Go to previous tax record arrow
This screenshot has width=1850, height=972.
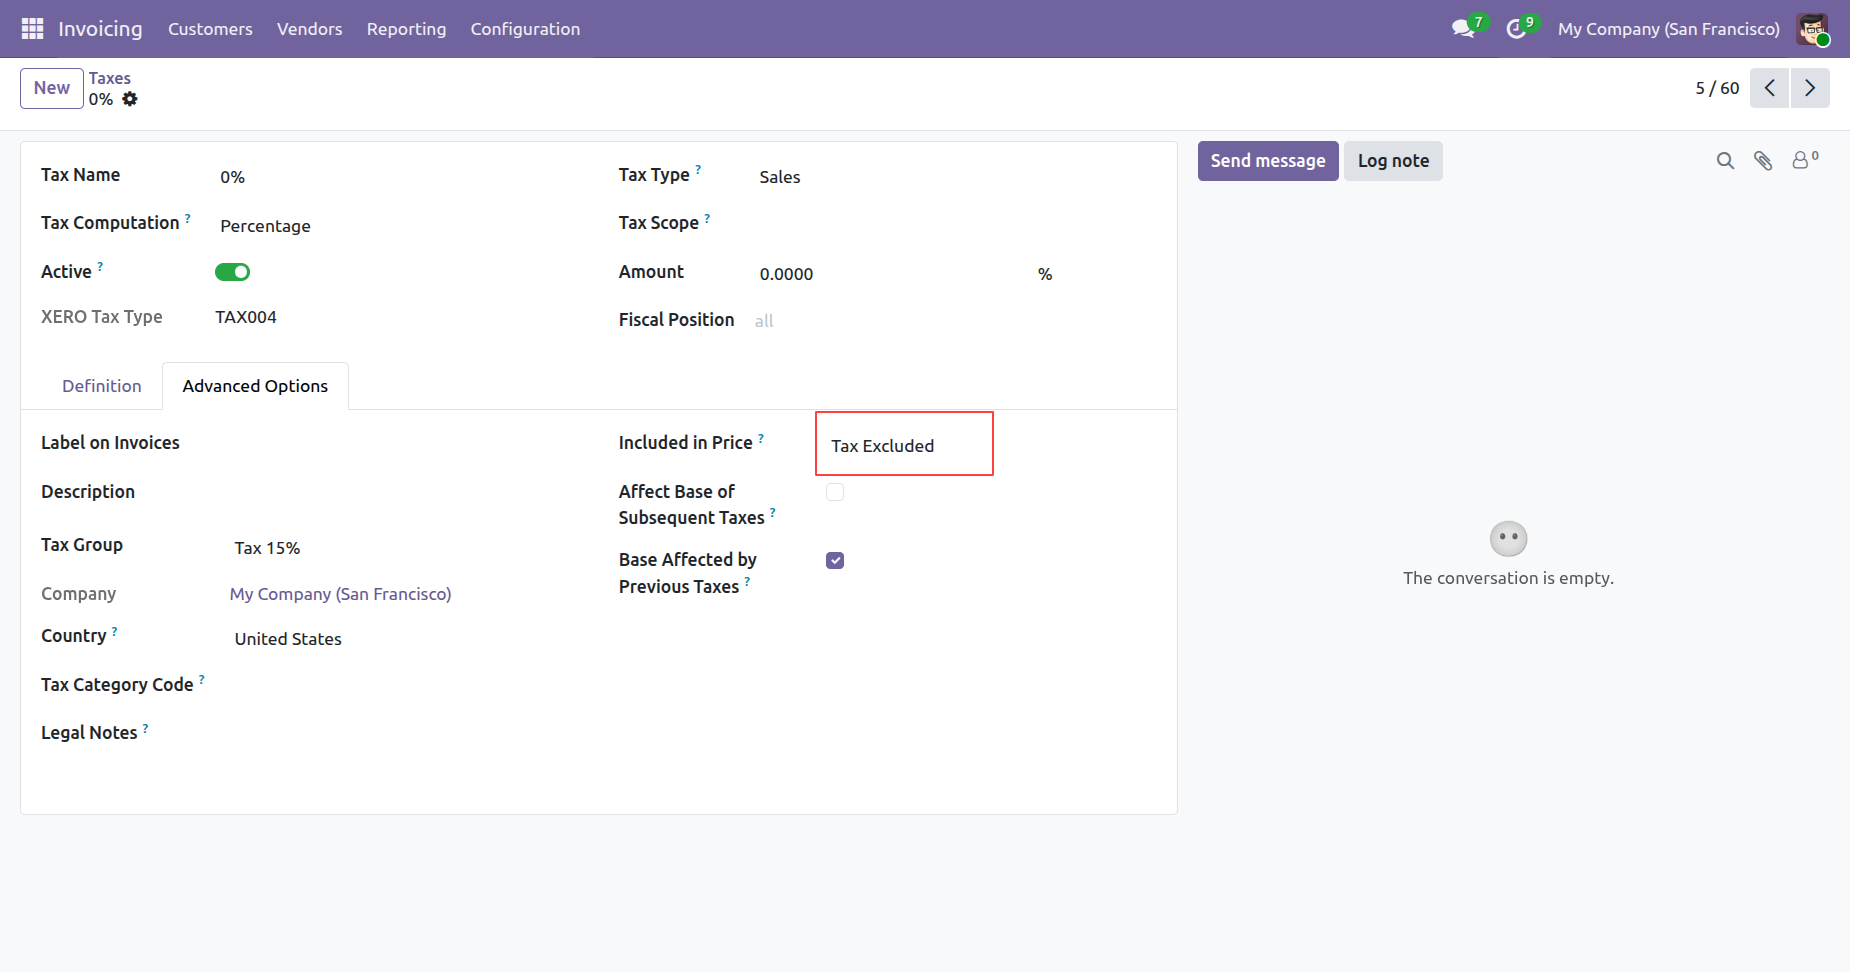tap(1770, 88)
